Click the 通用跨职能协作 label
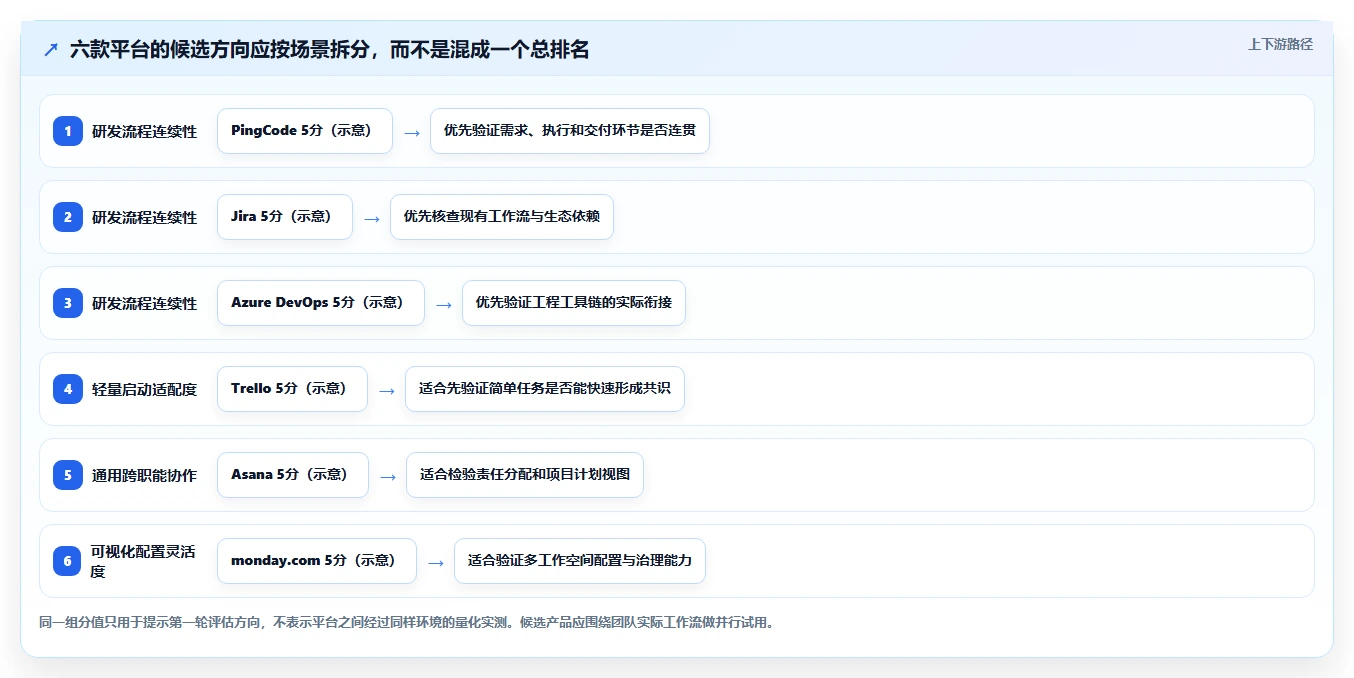Viewport: 1354px width, 678px height. click(x=144, y=476)
